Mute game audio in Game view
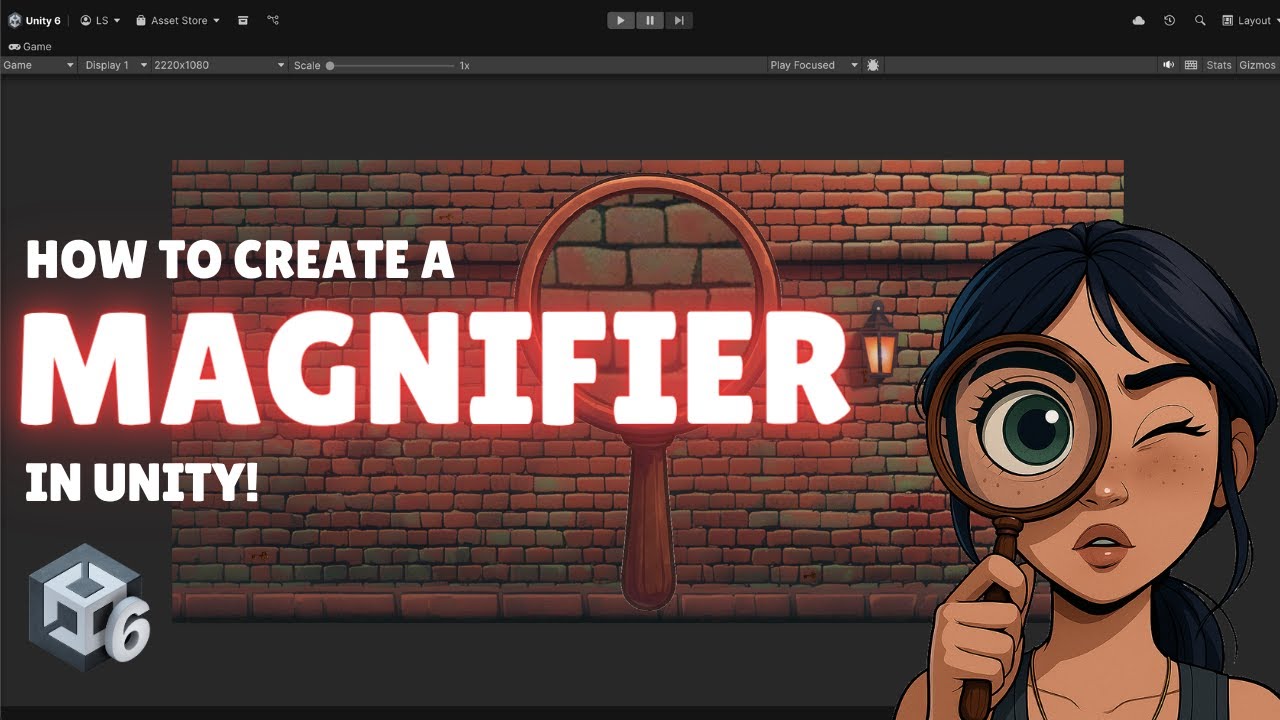Viewport: 1280px width, 720px height. (x=1168, y=65)
